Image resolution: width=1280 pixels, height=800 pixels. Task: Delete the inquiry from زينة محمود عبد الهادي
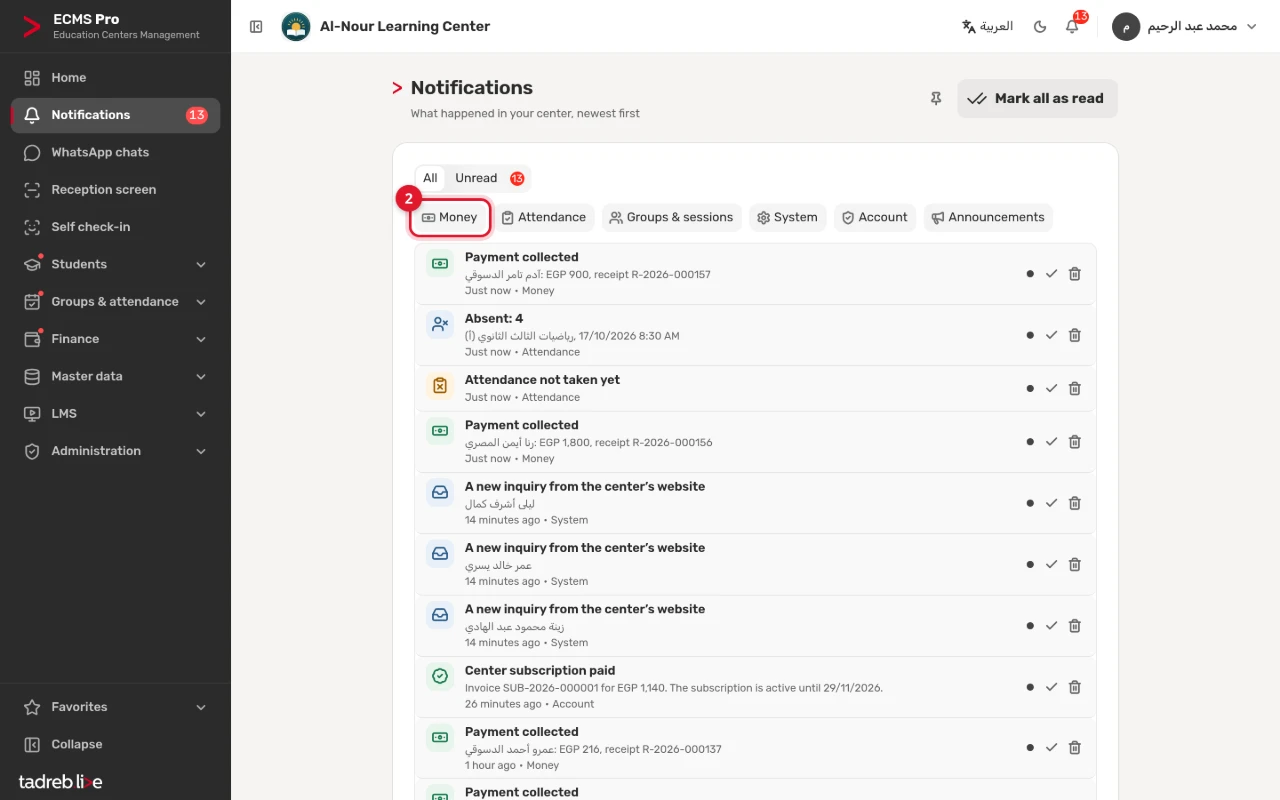1075,626
